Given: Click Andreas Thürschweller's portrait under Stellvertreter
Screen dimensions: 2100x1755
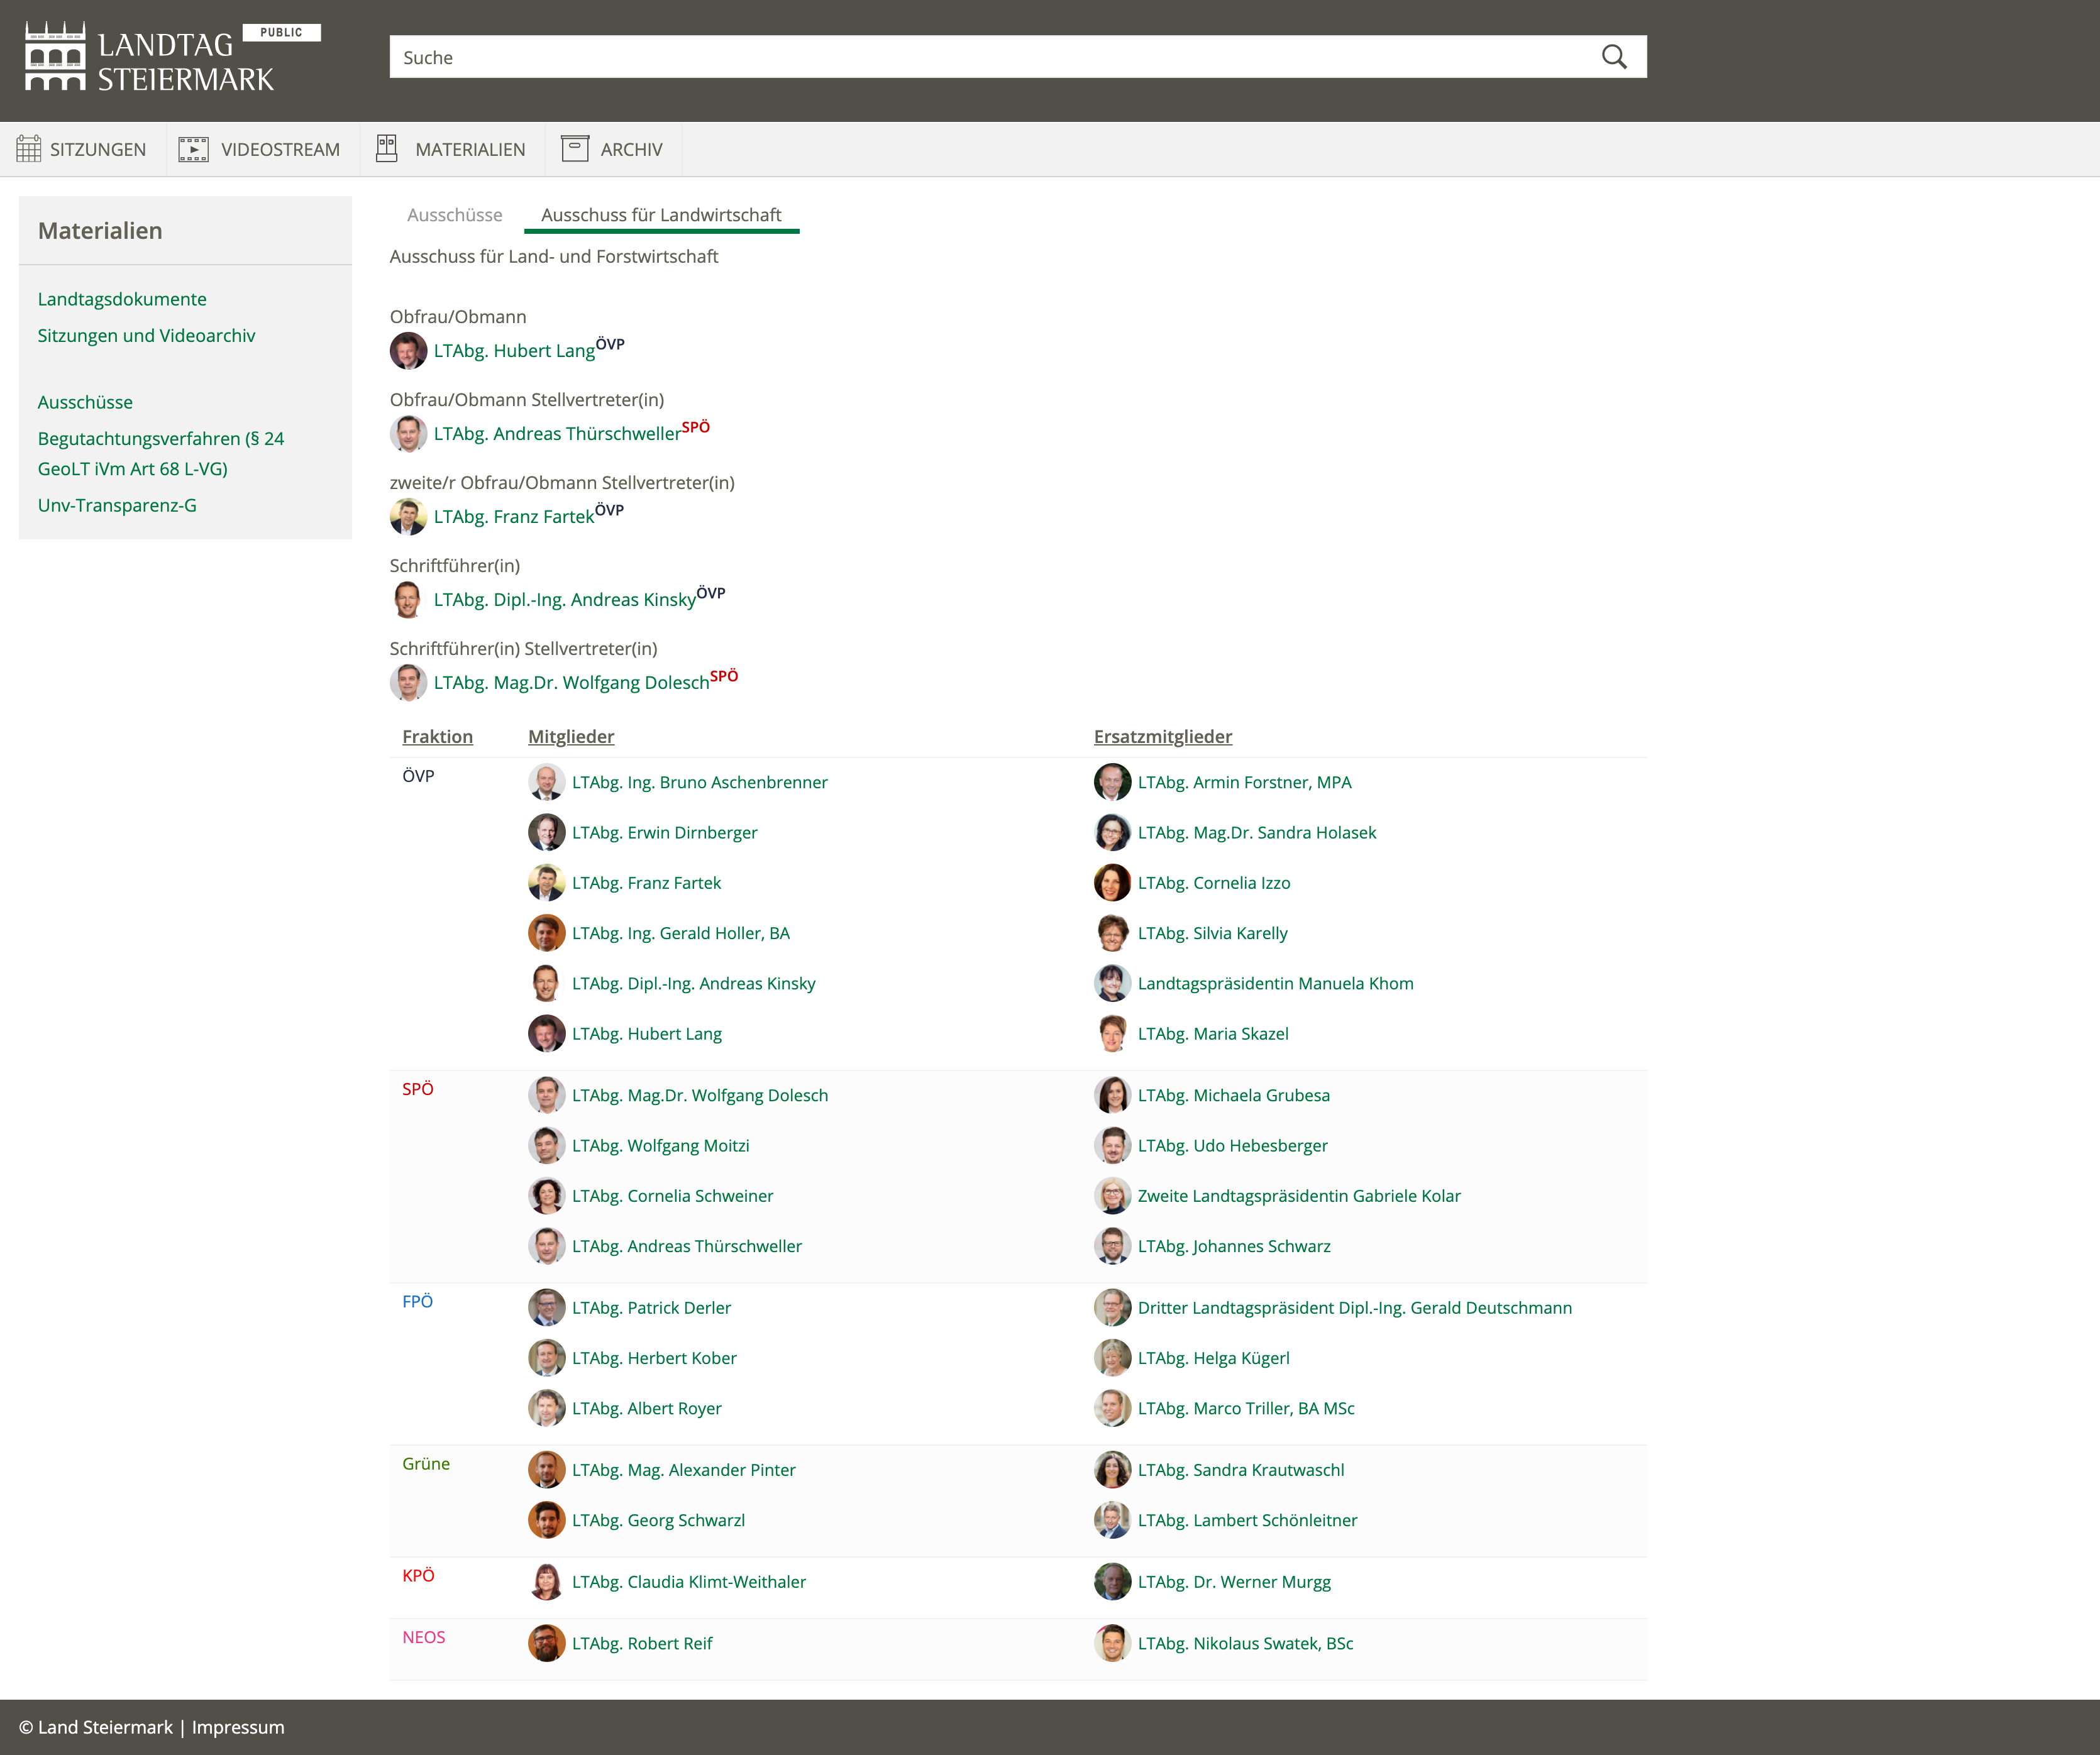Looking at the screenshot, I should point(408,434).
